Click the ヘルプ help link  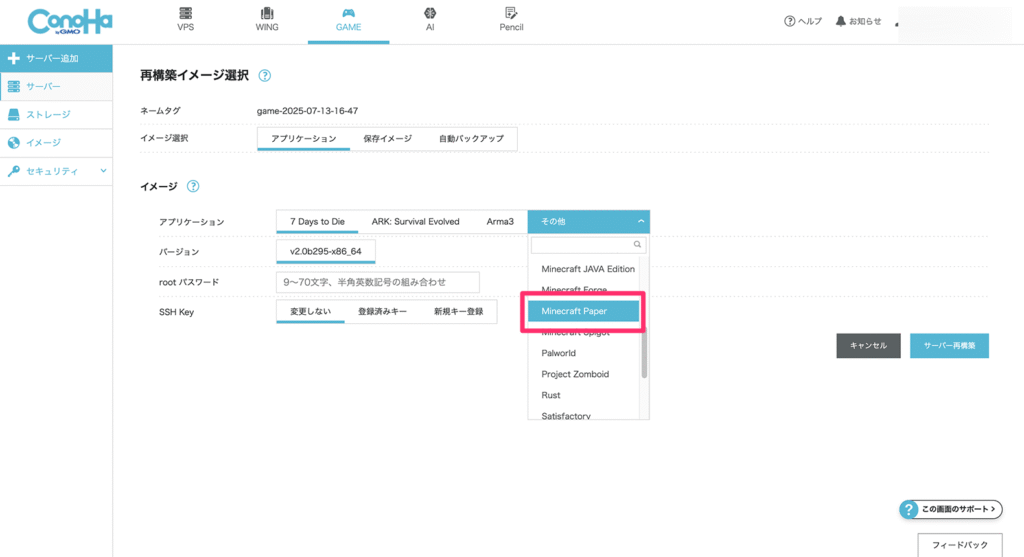pos(803,22)
